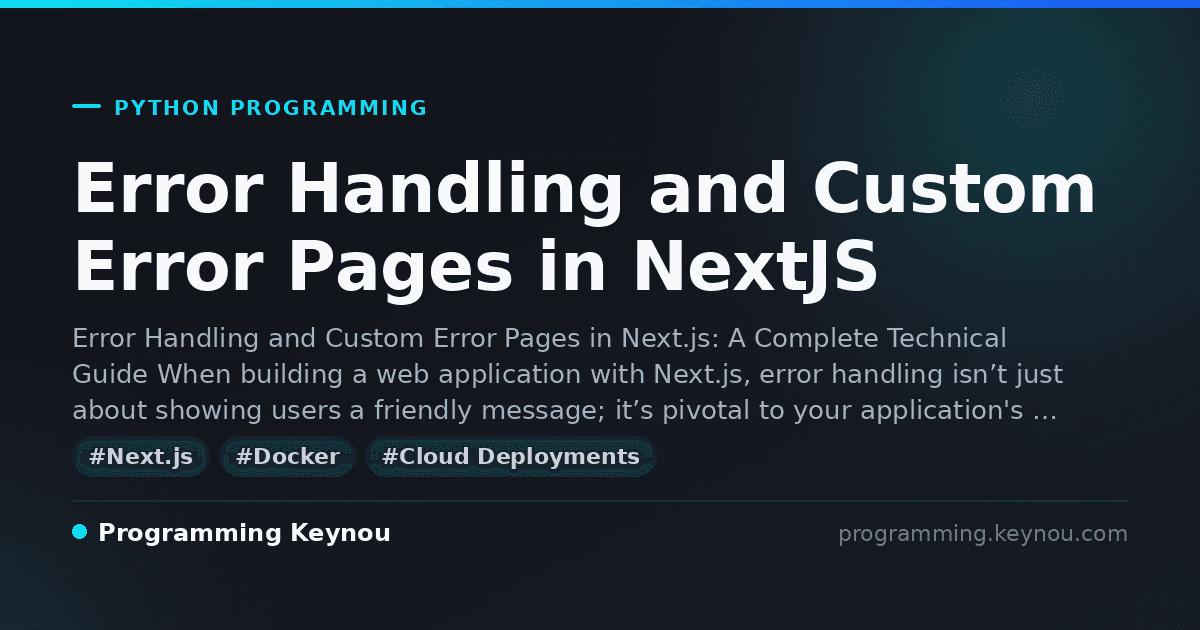This screenshot has width=1200, height=630.
Task: Click the PYTHON PROGRAMMING category label
Action: pyautogui.click(x=271, y=108)
